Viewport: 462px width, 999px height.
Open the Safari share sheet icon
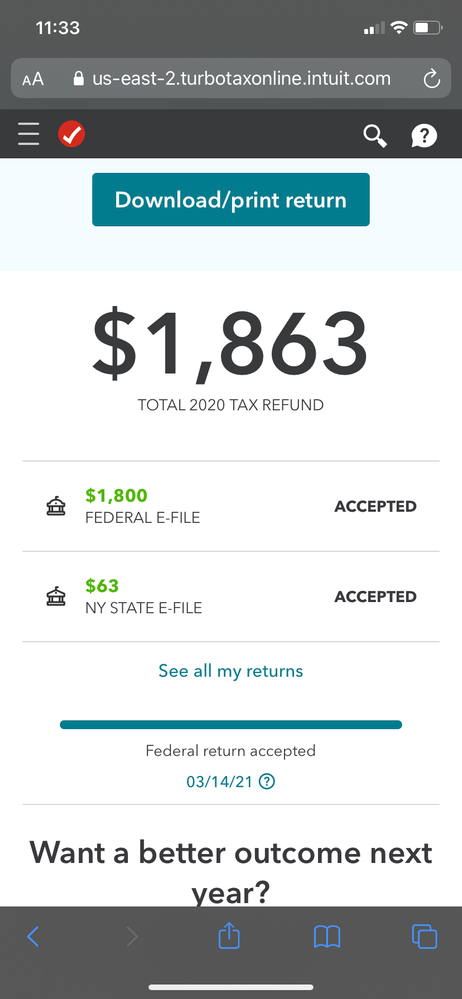tap(229, 935)
